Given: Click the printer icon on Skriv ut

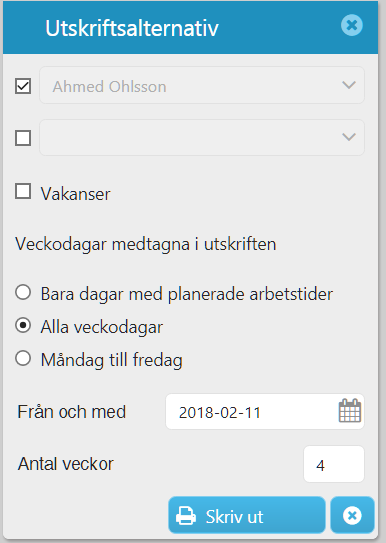Looking at the screenshot, I should pyautogui.click(x=186, y=516).
